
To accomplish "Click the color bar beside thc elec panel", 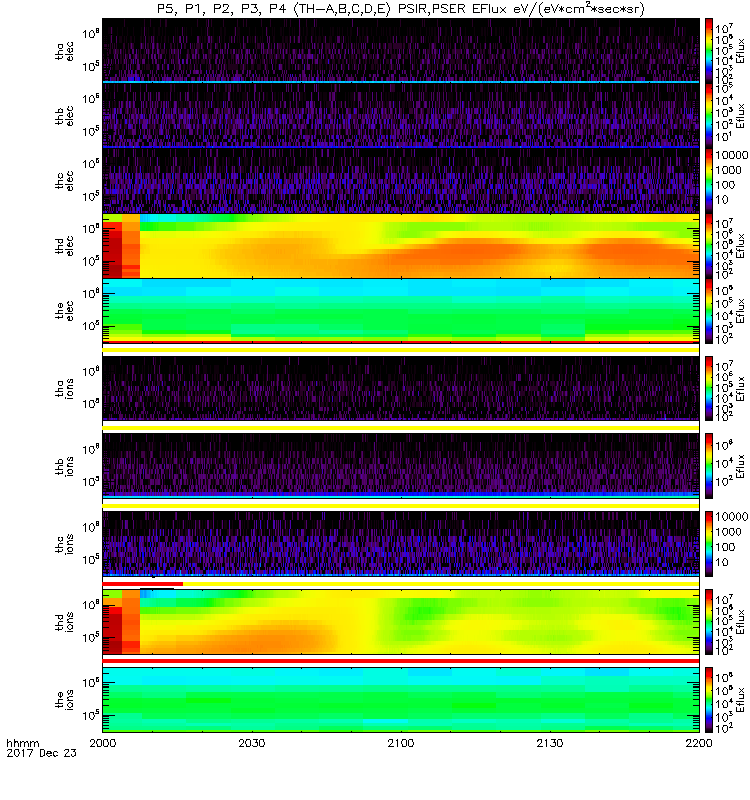I will [709, 181].
